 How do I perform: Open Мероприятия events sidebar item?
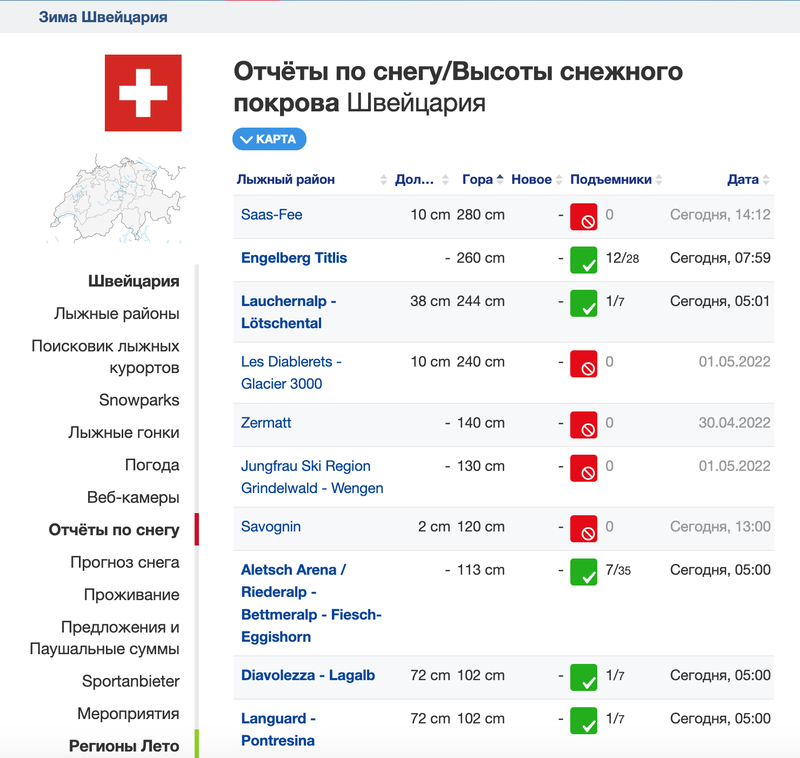tap(128, 713)
